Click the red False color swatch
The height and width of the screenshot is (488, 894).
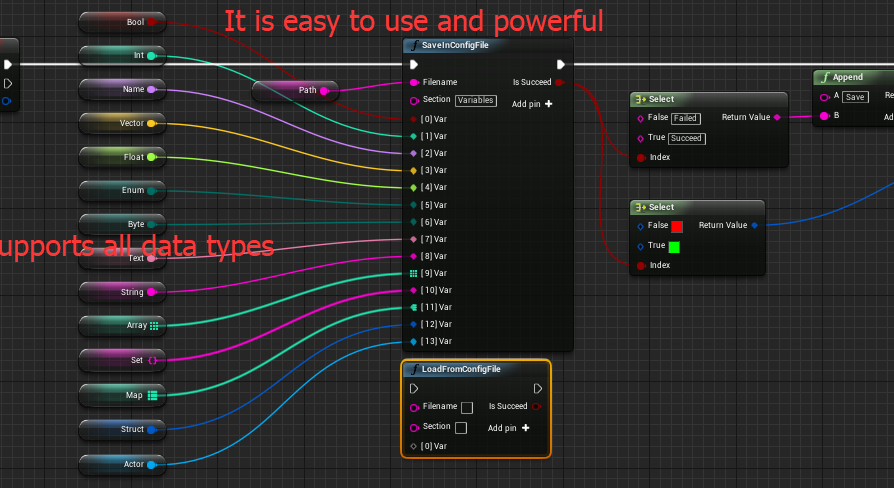[677, 227]
